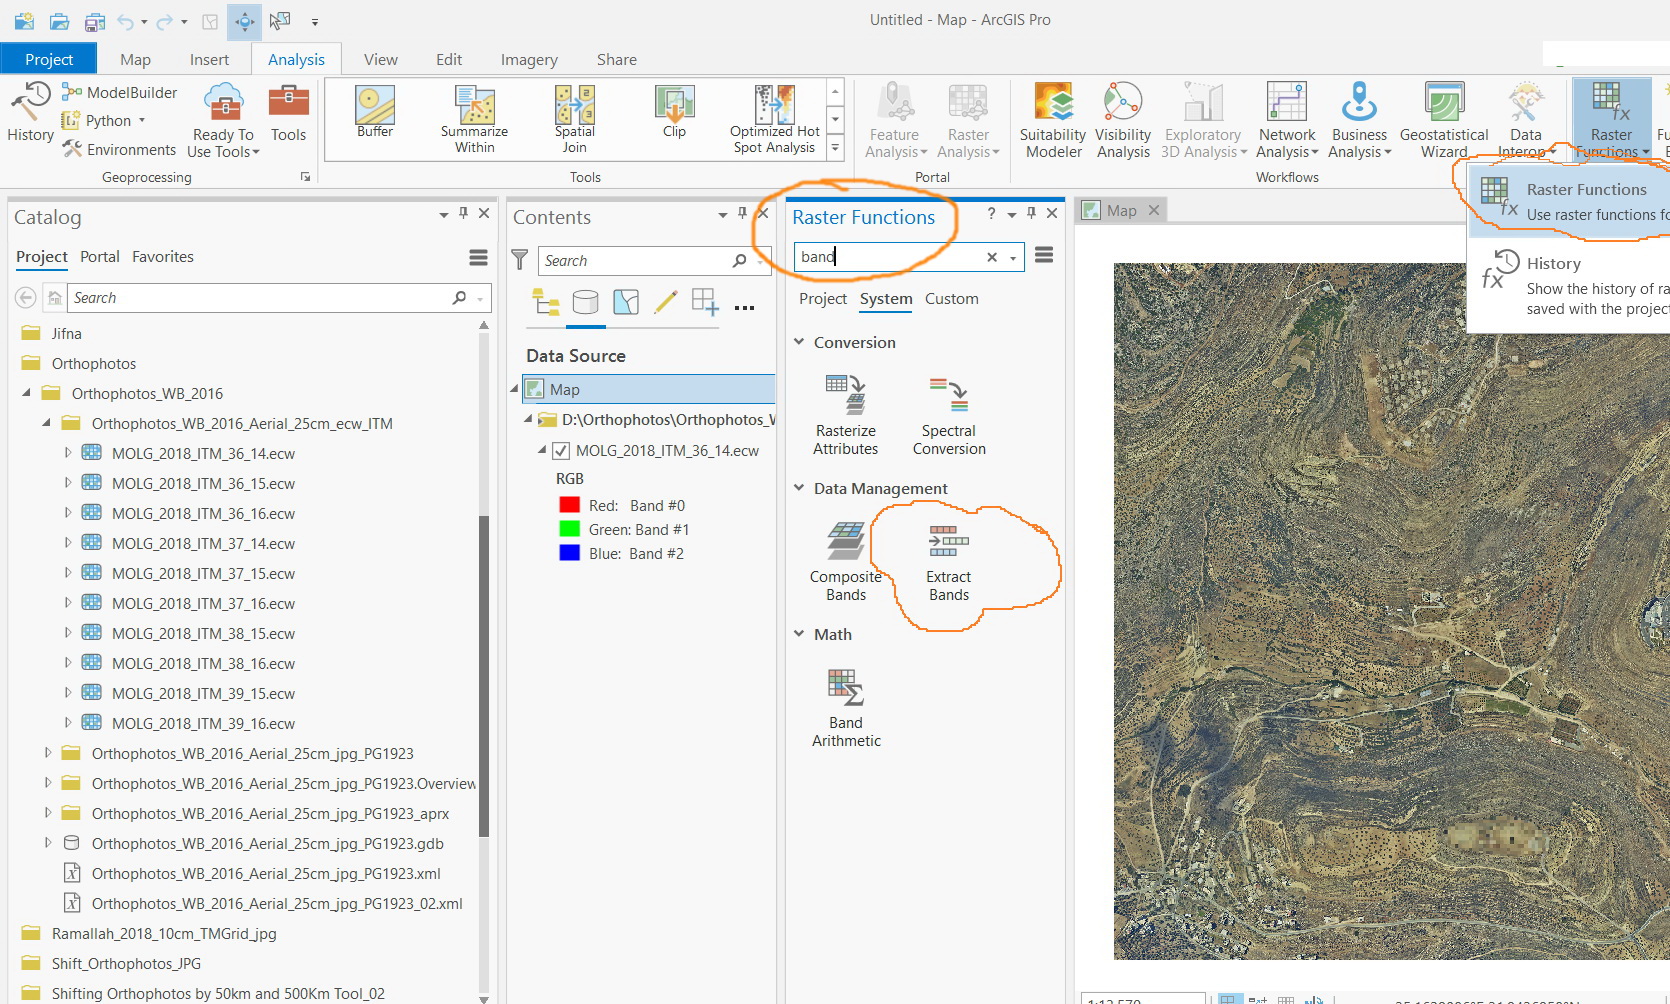Open the Python dropdown arrow

click(x=142, y=121)
